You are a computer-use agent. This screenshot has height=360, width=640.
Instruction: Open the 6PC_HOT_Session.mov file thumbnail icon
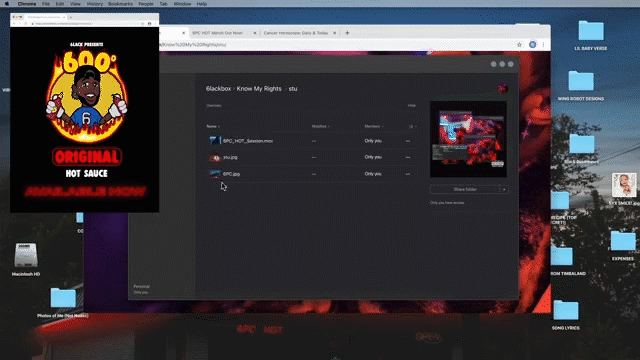(x=215, y=141)
